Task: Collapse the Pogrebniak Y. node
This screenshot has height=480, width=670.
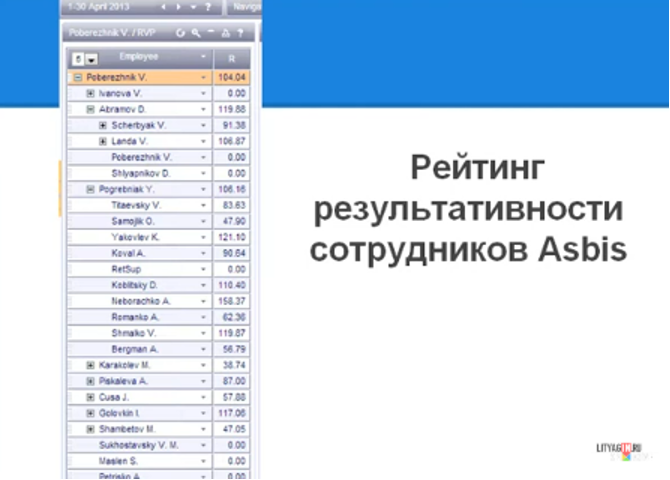Action: pos(90,189)
